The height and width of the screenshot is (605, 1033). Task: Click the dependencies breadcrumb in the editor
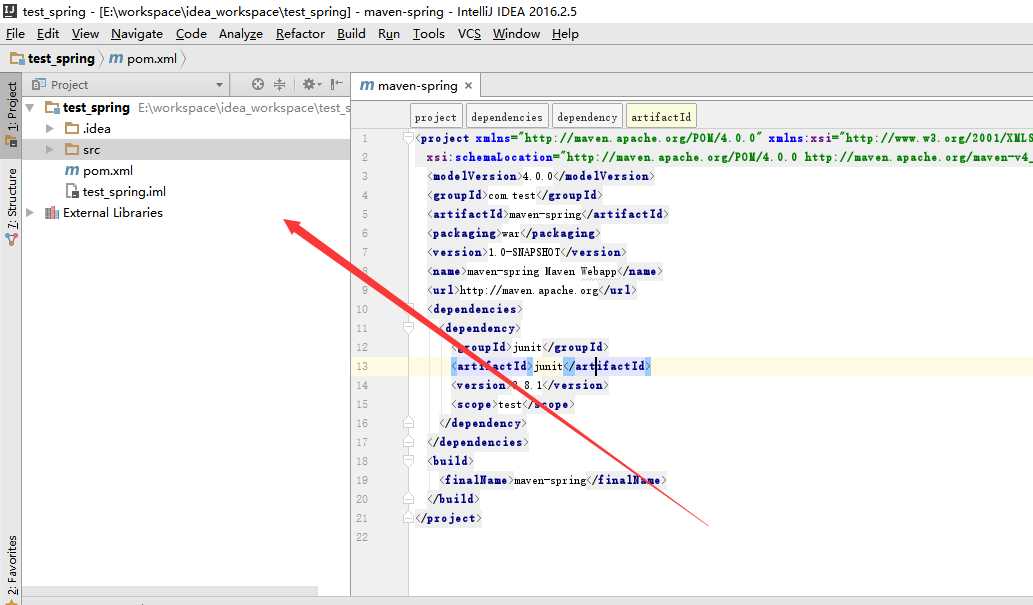[x=507, y=117]
